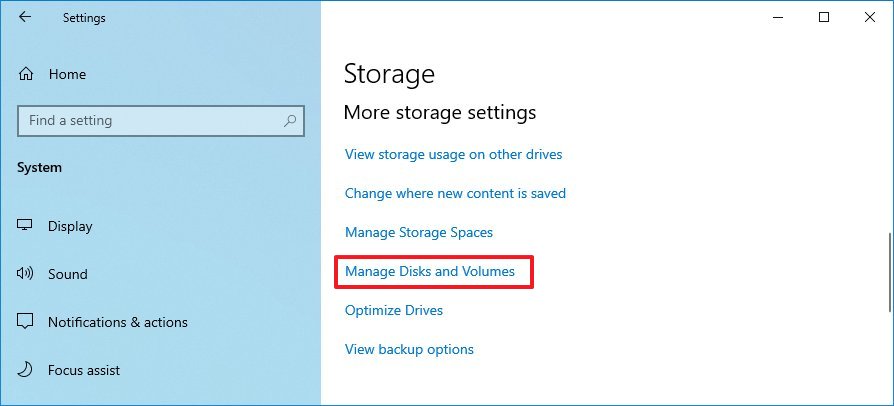Open View storage usage on other drives
894x406 pixels.
pos(453,155)
